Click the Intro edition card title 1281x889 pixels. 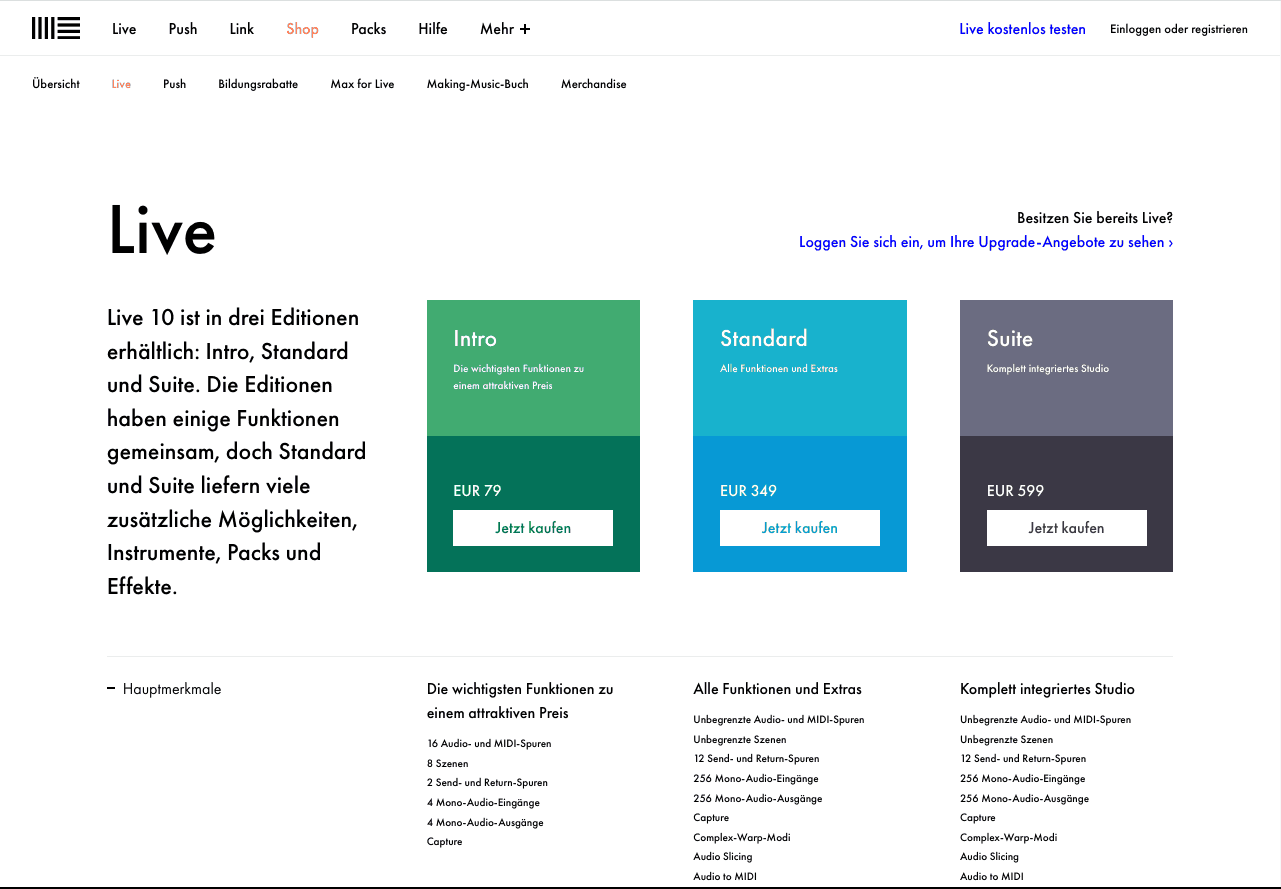point(475,338)
